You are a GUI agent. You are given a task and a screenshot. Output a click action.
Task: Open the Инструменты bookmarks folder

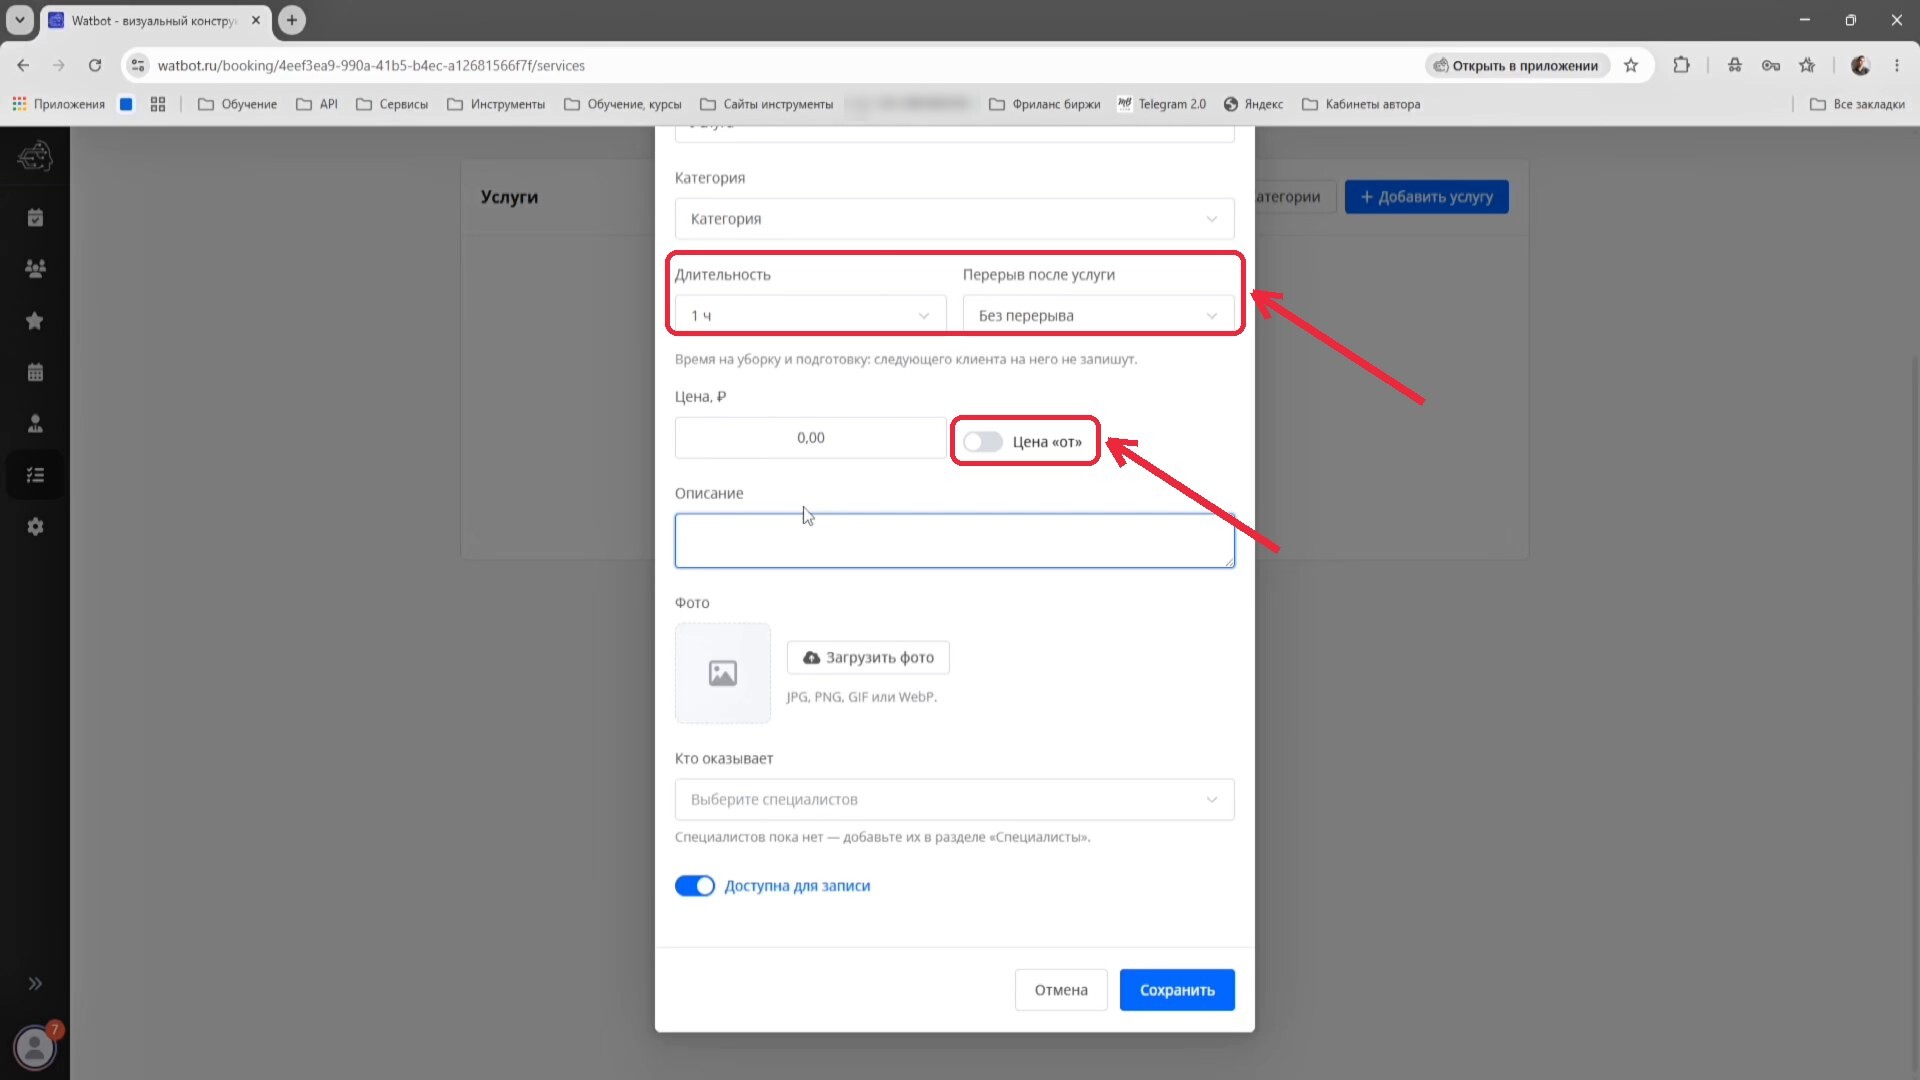coord(496,104)
